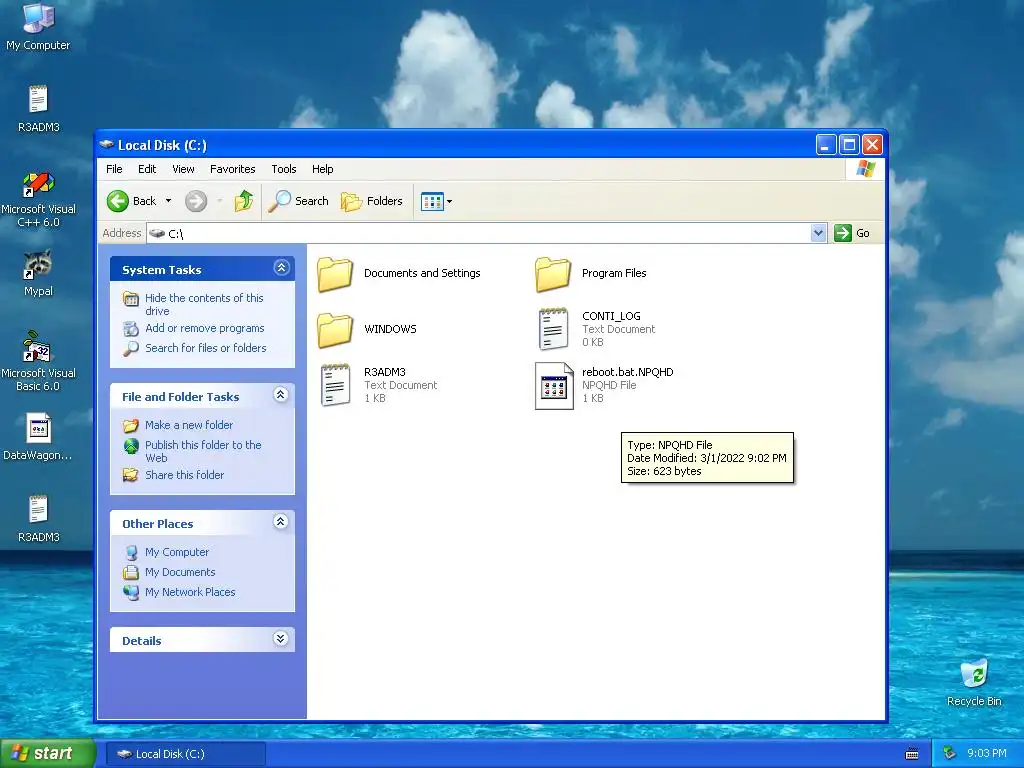The image size is (1024, 768).
Task: Click the Views icon button
Action: tap(432, 201)
